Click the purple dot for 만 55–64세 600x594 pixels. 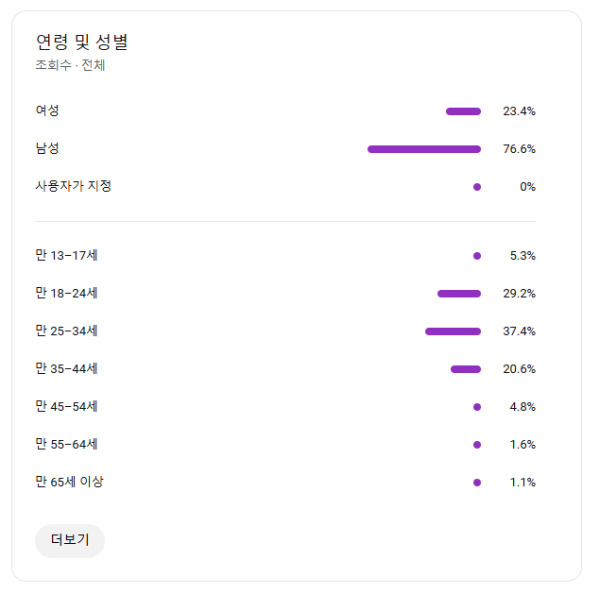click(x=477, y=445)
